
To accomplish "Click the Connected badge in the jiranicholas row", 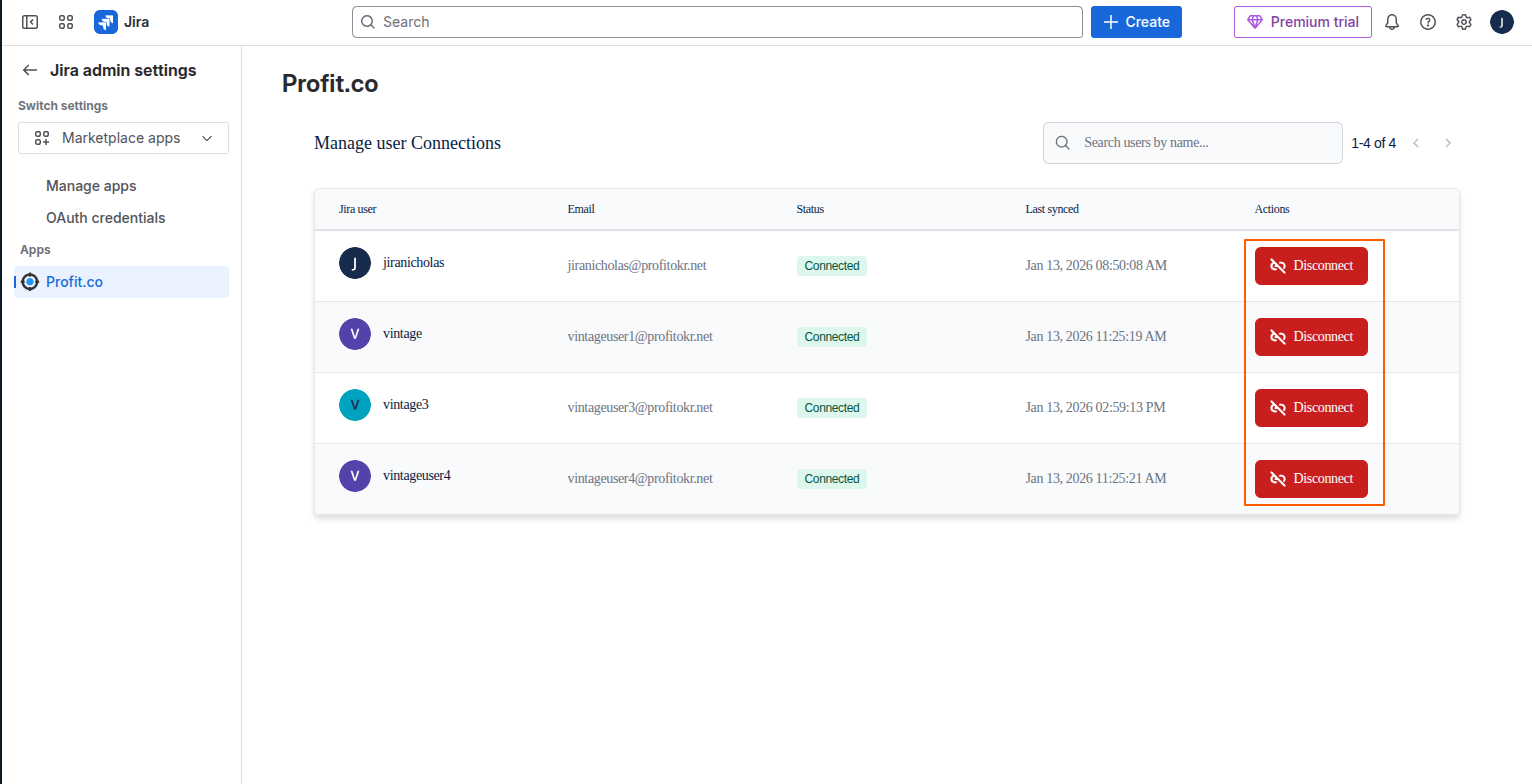I will [832, 266].
